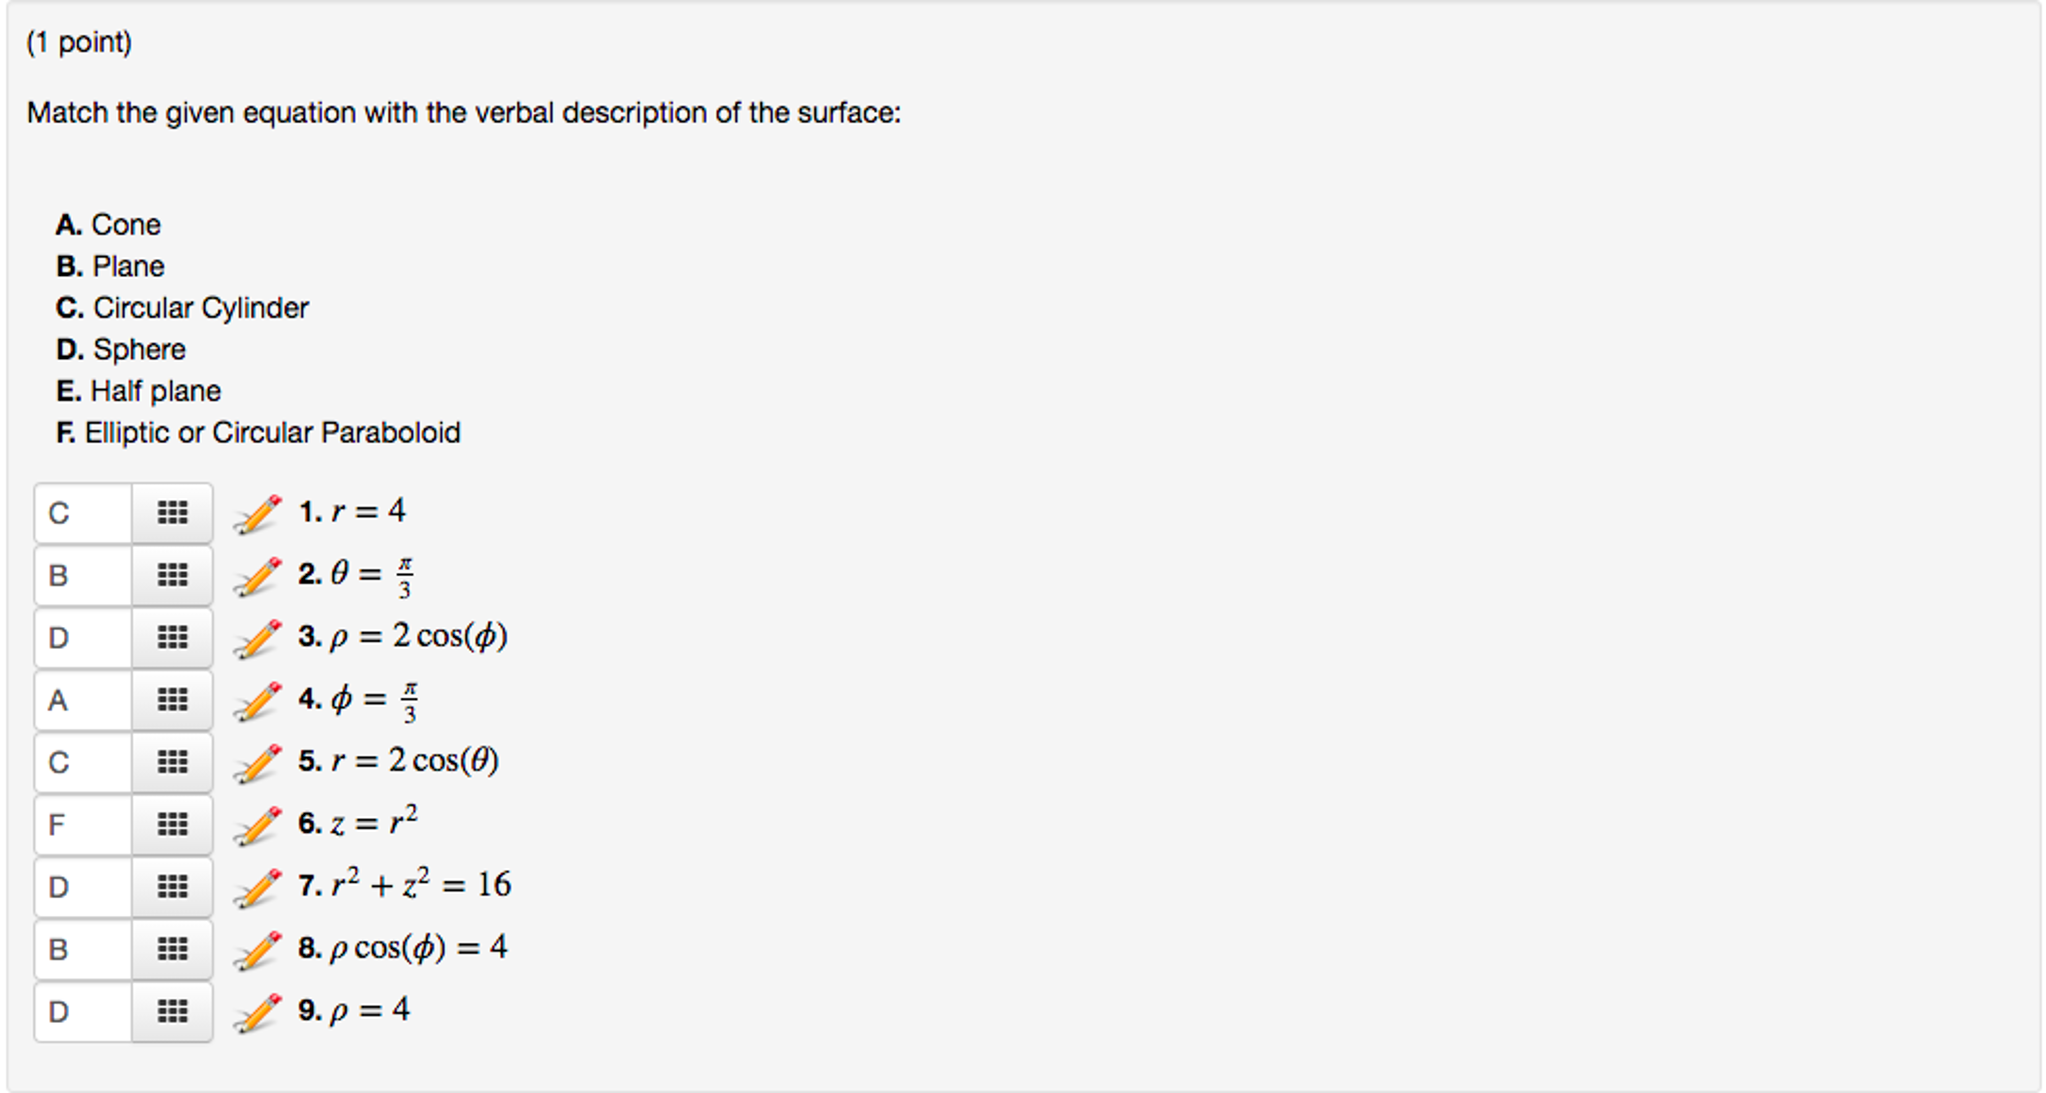Open the grid selector next to question 4

click(x=172, y=700)
